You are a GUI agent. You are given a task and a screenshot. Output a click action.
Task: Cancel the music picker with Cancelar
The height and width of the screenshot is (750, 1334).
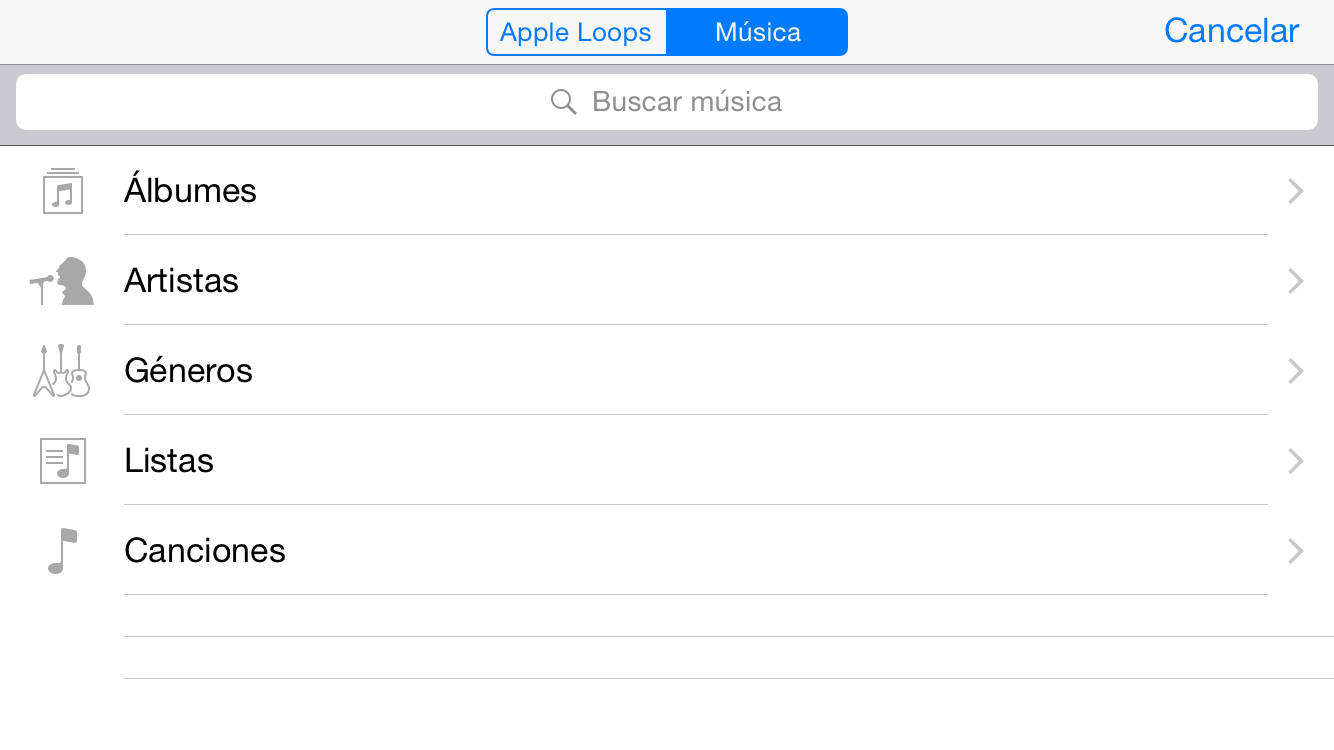click(1231, 31)
